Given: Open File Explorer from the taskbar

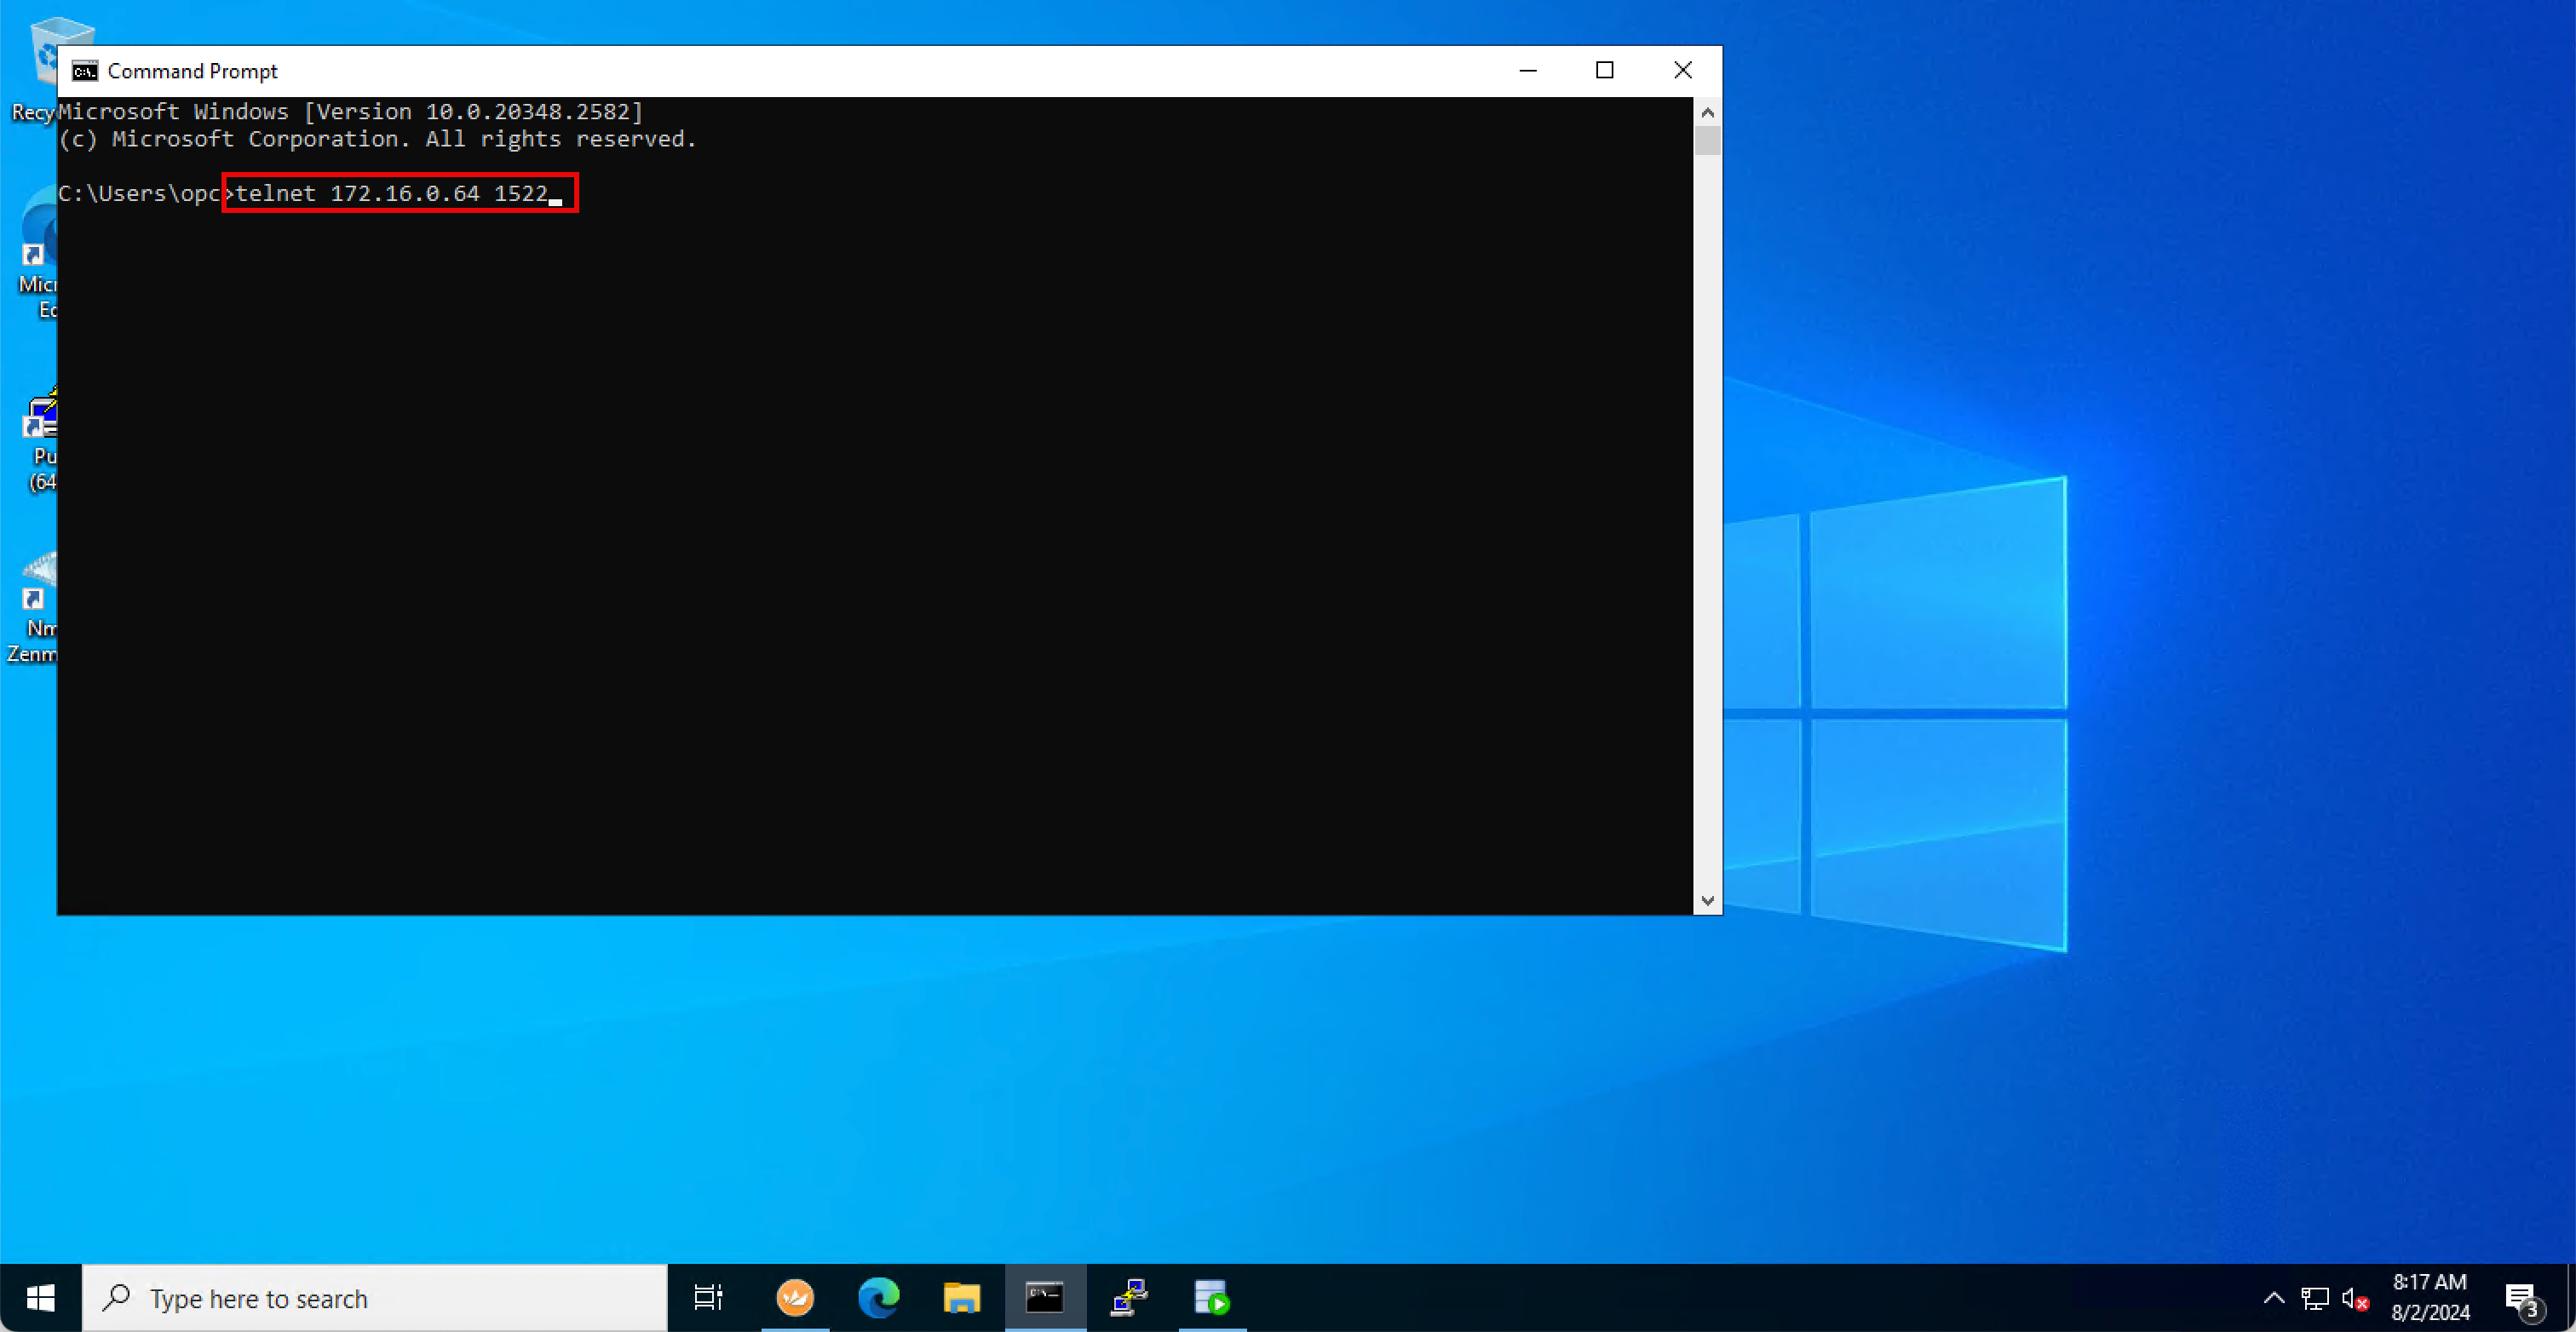Looking at the screenshot, I should (x=962, y=1298).
